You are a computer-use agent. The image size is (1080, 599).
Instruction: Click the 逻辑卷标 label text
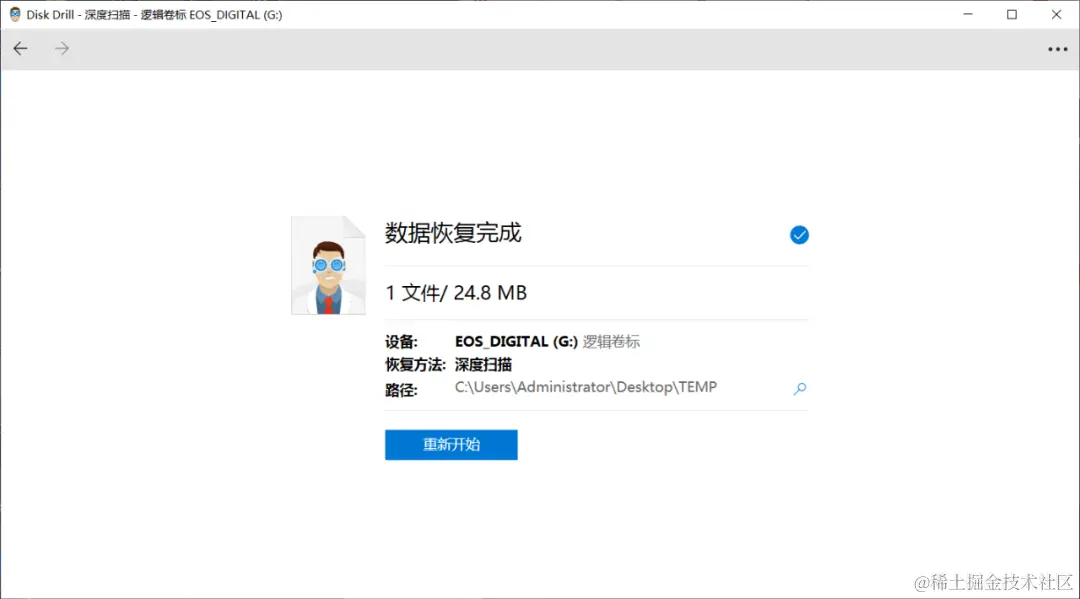(611, 341)
